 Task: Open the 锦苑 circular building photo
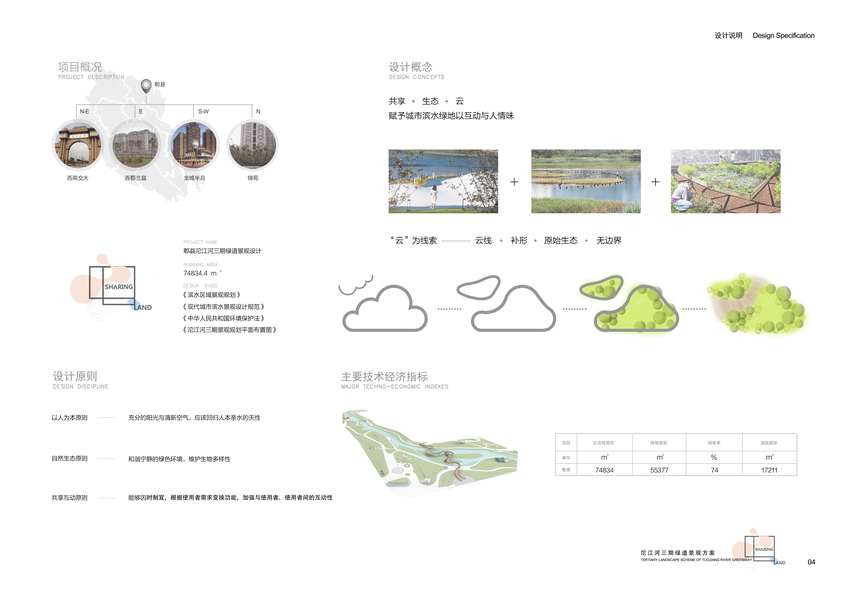252,145
